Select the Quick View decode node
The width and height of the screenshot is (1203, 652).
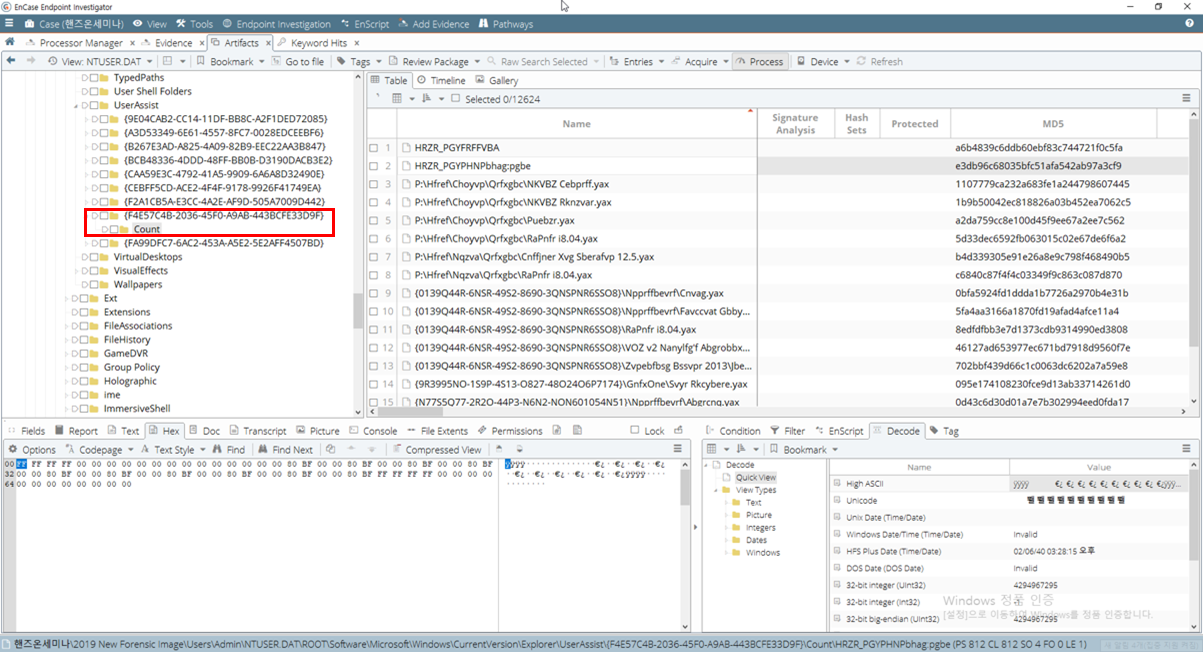pos(755,477)
